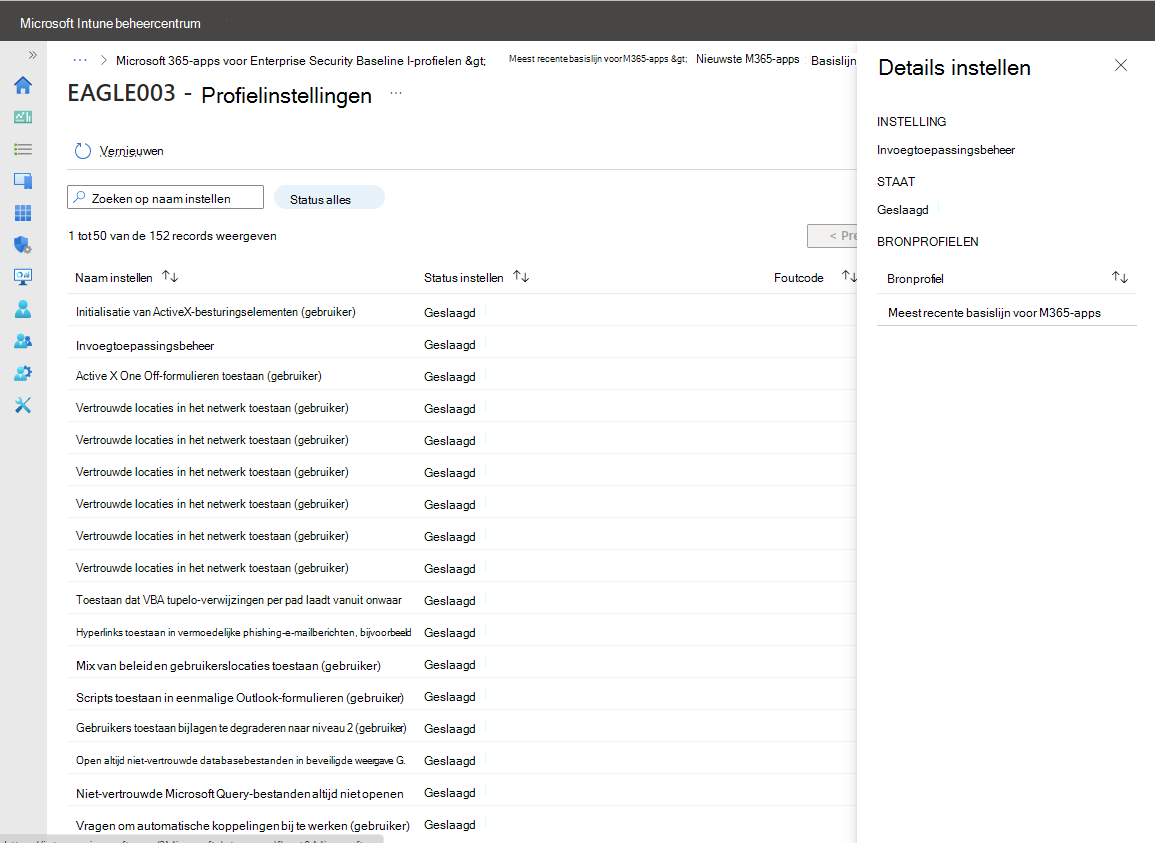Open the Reports monitor icon

click(23, 277)
